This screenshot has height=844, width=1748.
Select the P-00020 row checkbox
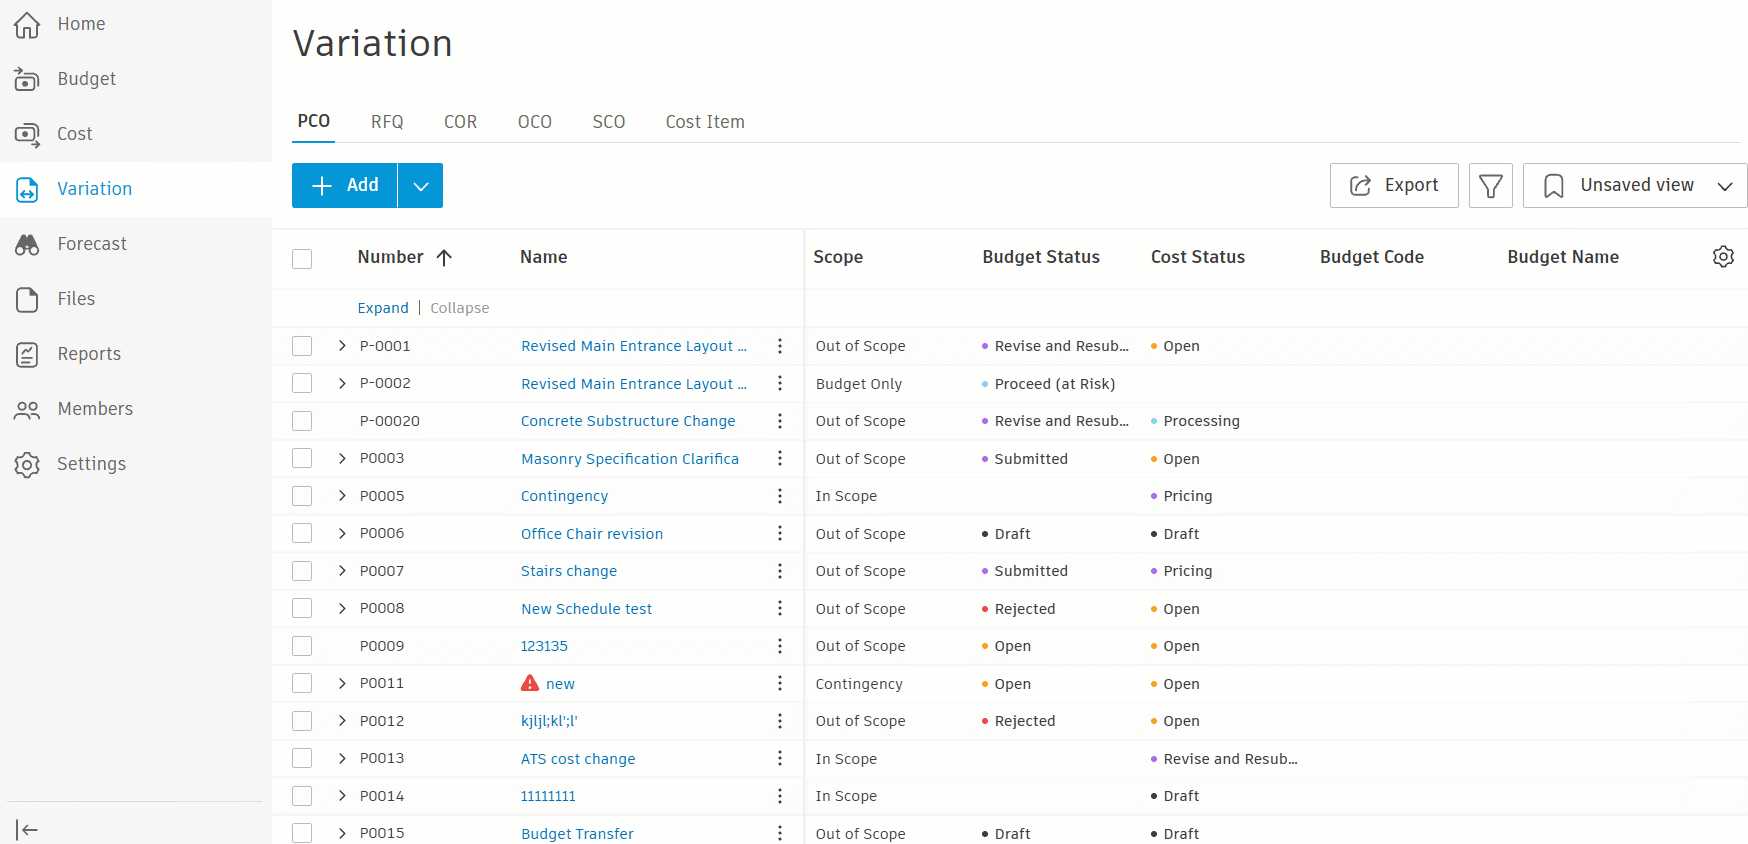tap(302, 421)
